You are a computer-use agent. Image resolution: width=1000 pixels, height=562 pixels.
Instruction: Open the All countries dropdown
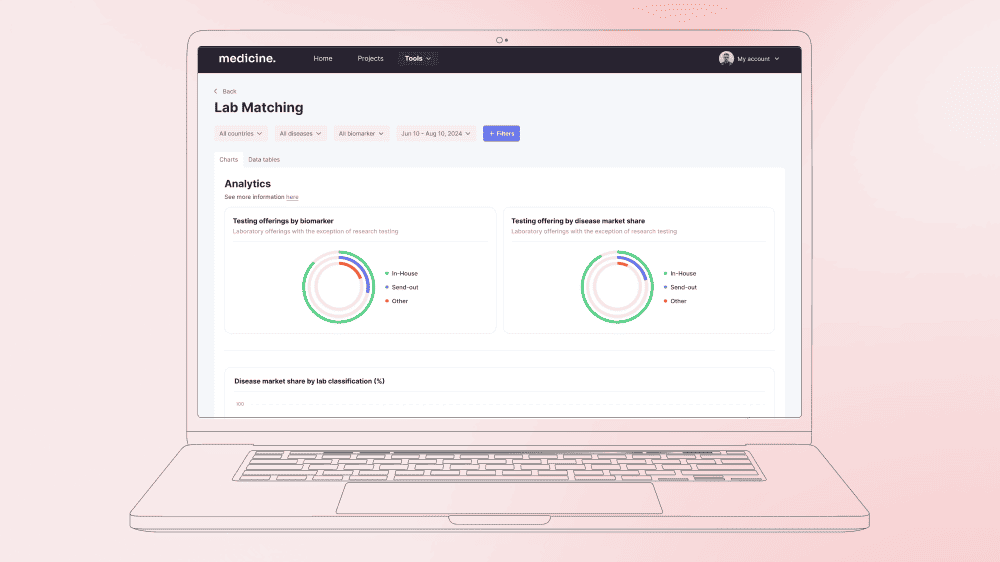(x=241, y=133)
